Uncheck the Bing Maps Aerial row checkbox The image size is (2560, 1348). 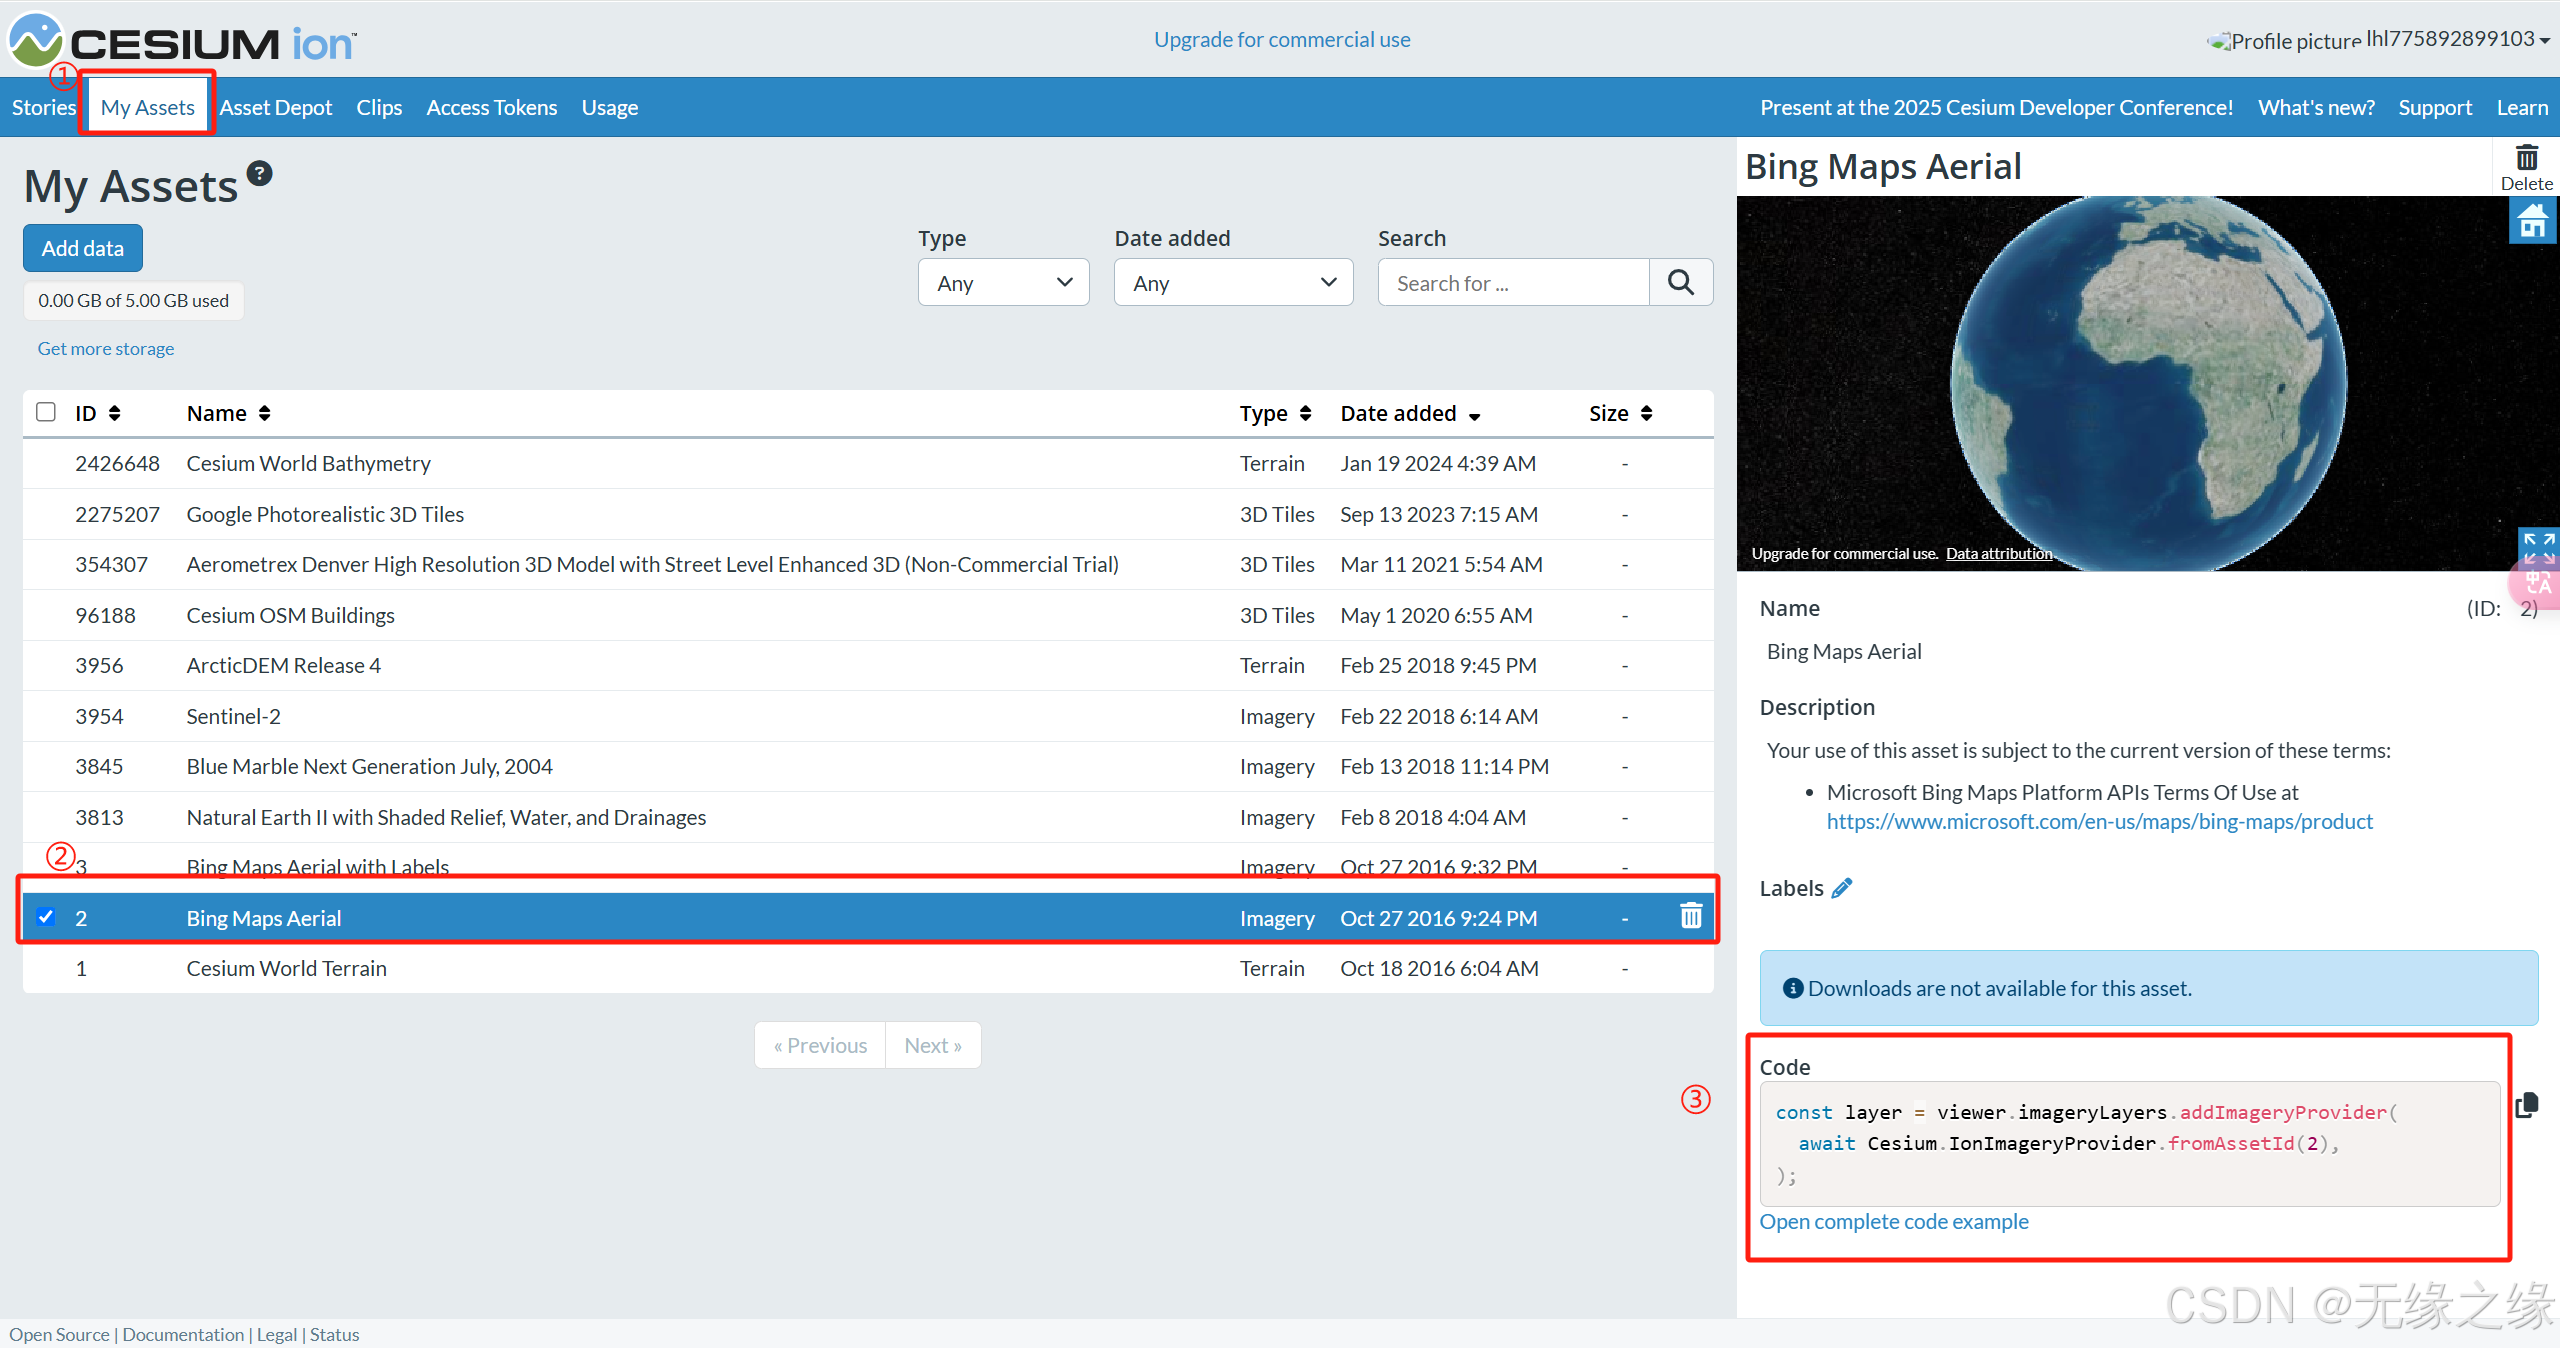pyautogui.click(x=46, y=917)
